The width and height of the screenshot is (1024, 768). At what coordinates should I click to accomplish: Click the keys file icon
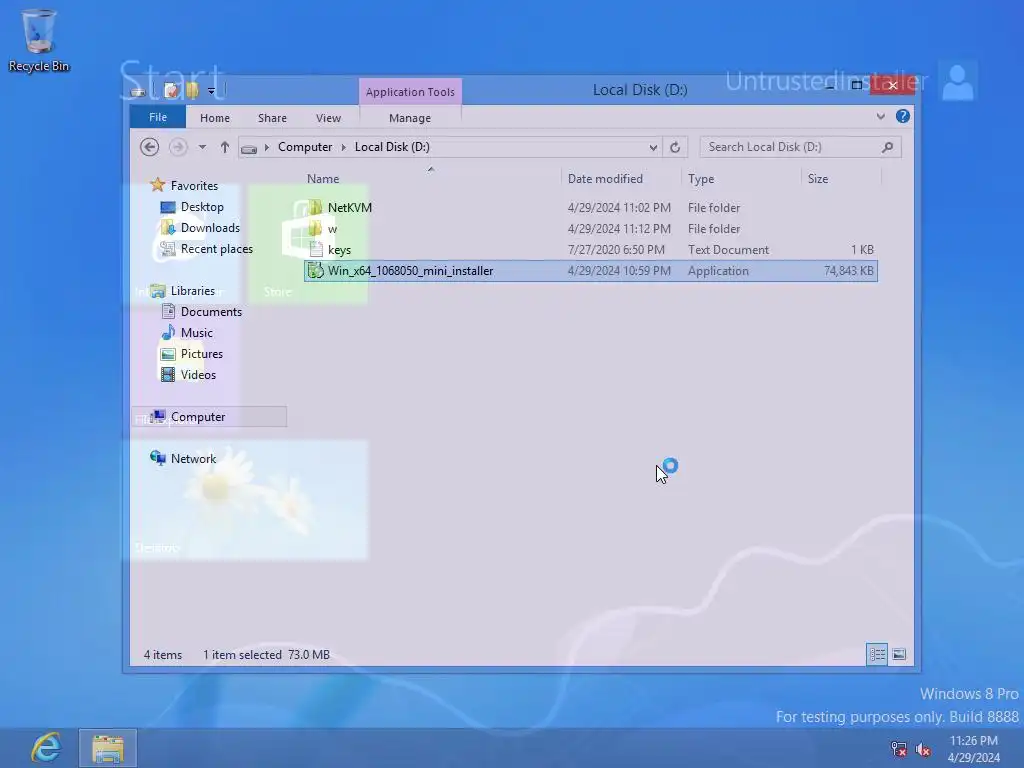pyautogui.click(x=316, y=249)
